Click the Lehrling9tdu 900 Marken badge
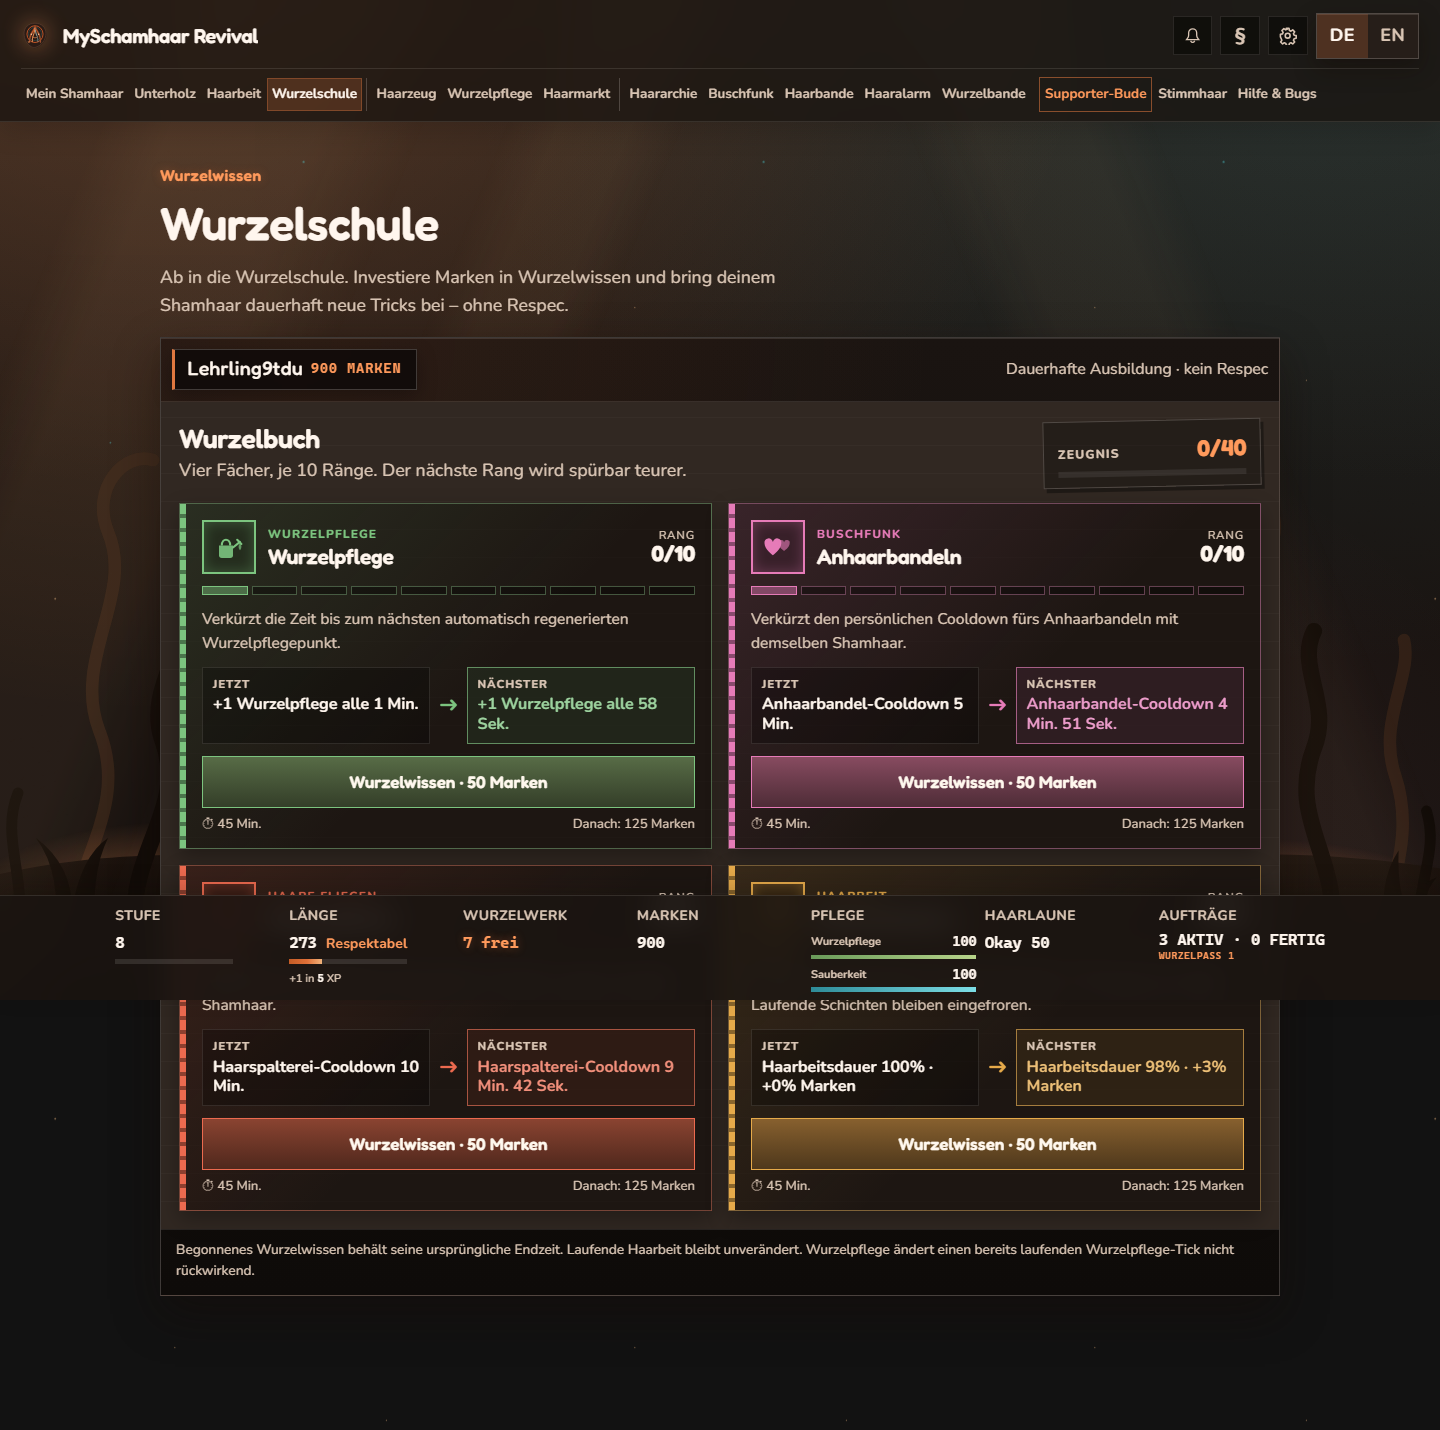This screenshot has height=1430, width=1440. pos(294,369)
